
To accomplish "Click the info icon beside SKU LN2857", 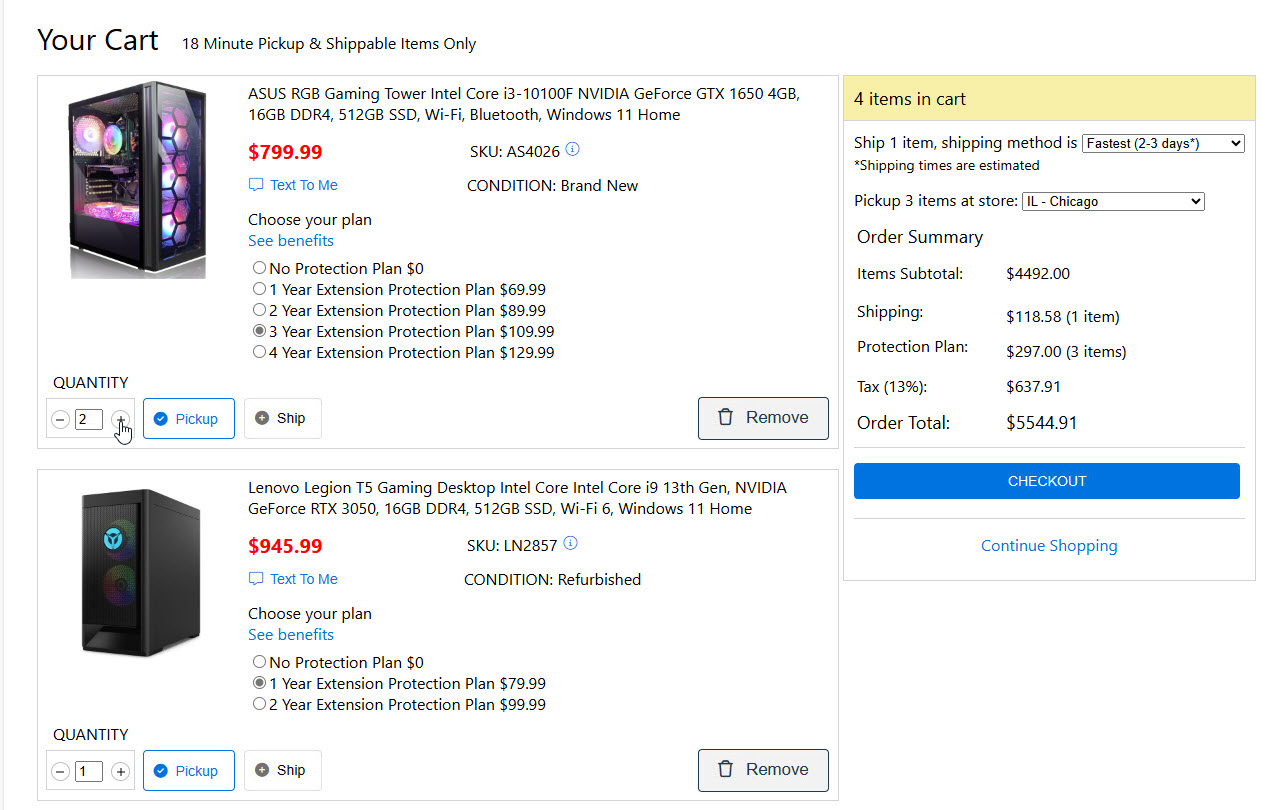I will 570,544.
